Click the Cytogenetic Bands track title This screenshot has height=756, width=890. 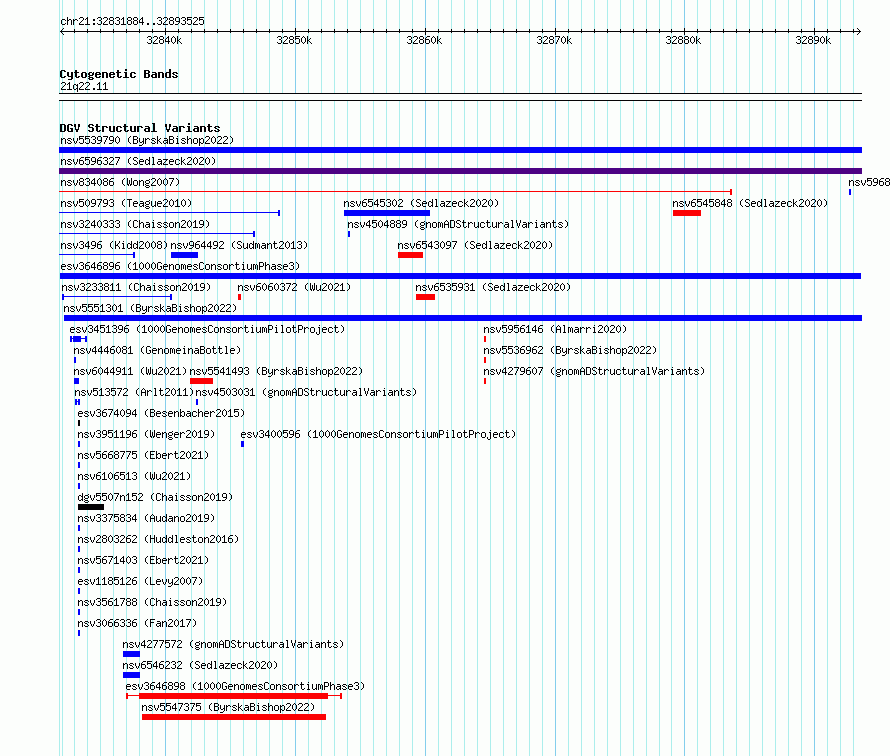click(x=119, y=74)
